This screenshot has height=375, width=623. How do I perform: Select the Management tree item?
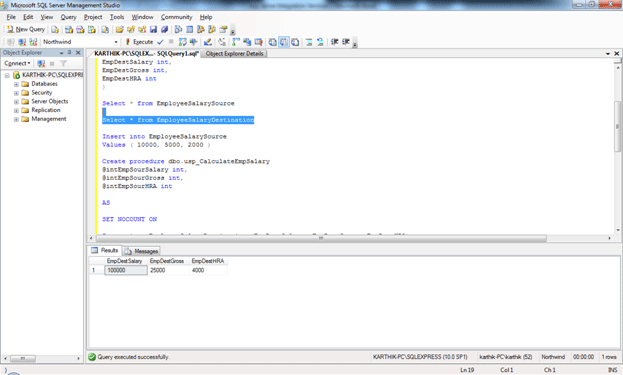click(x=48, y=119)
